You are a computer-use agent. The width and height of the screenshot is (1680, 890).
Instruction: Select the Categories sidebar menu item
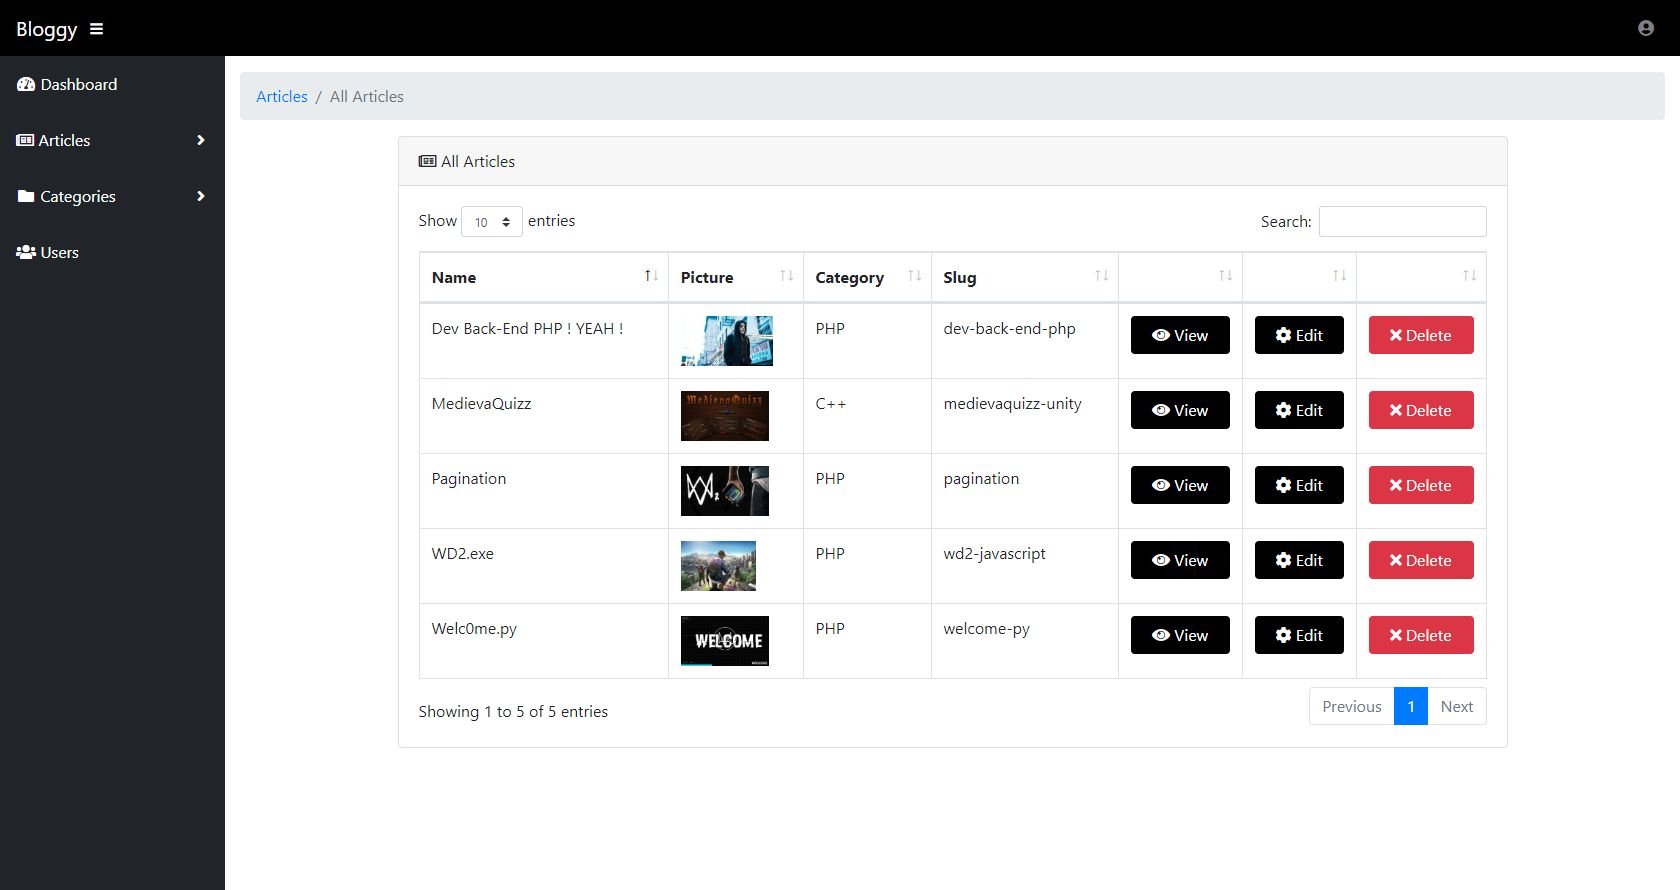click(x=112, y=196)
